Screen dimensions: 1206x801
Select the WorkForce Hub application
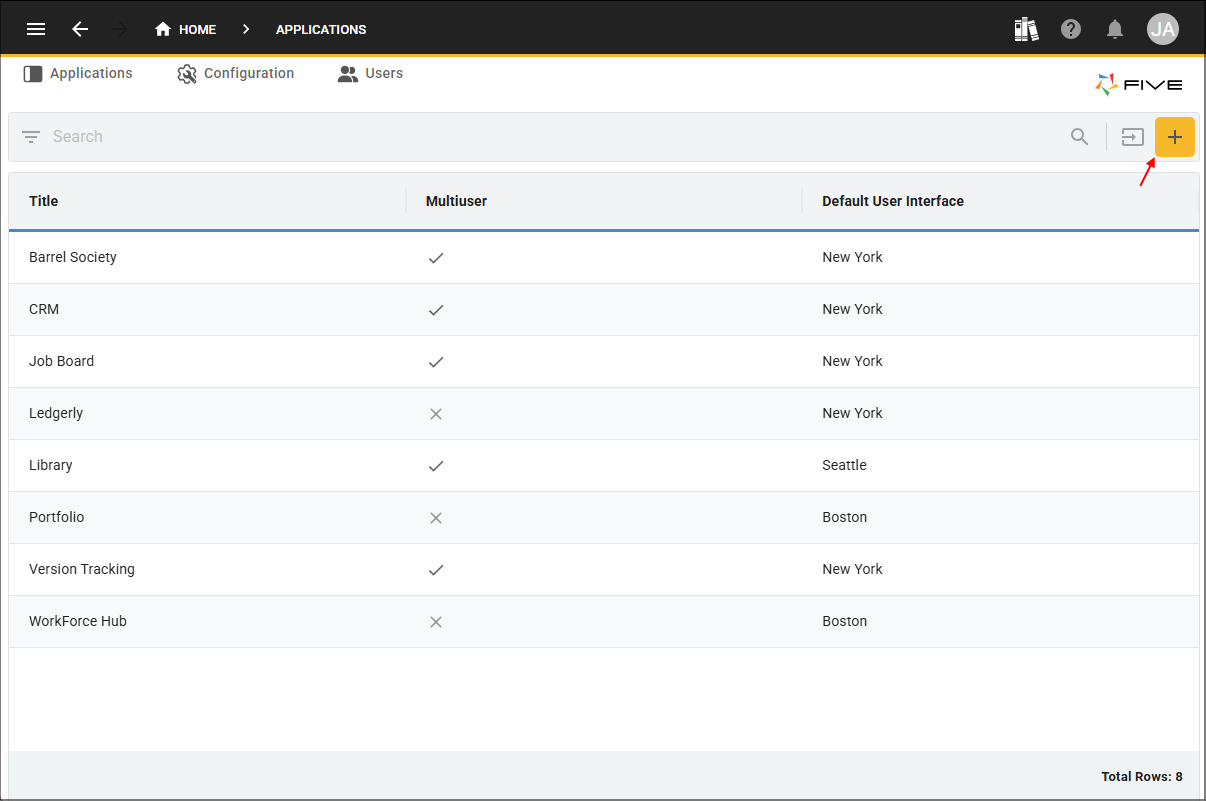(x=604, y=621)
